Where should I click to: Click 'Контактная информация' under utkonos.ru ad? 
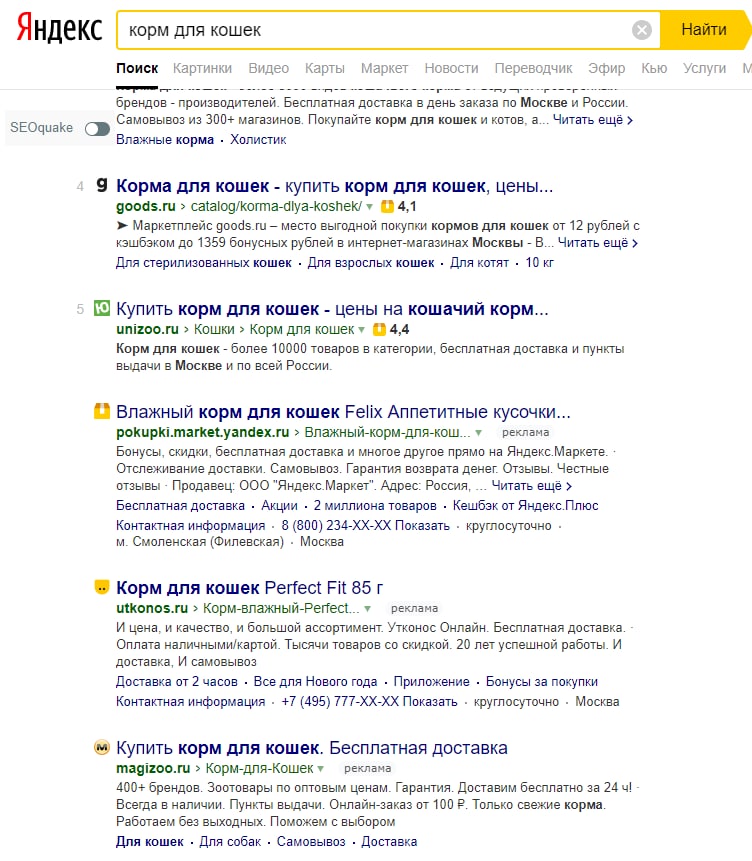coord(191,702)
